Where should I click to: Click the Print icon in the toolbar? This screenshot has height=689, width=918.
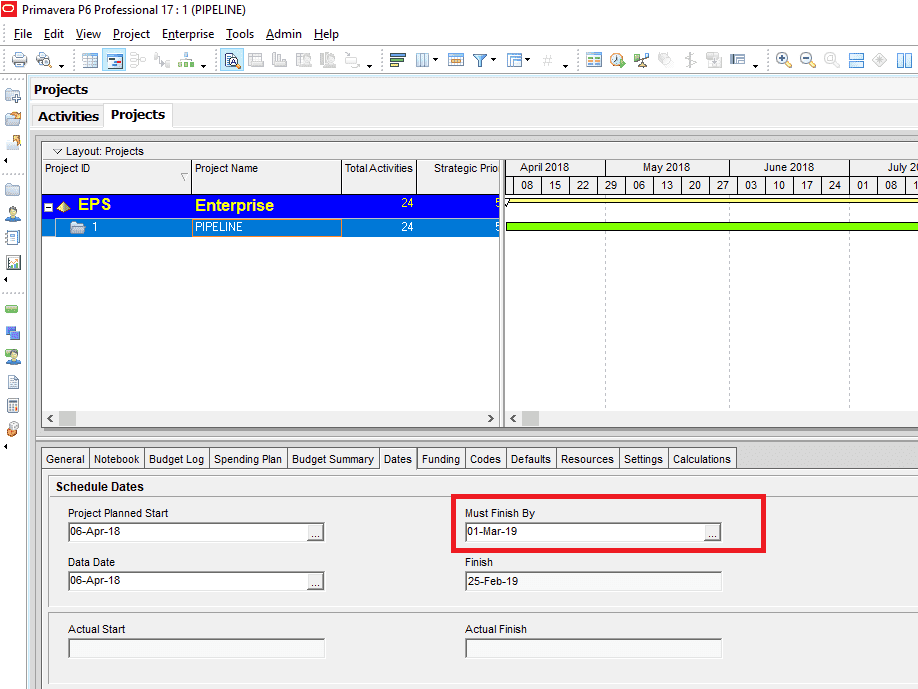(x=19, y=60)
